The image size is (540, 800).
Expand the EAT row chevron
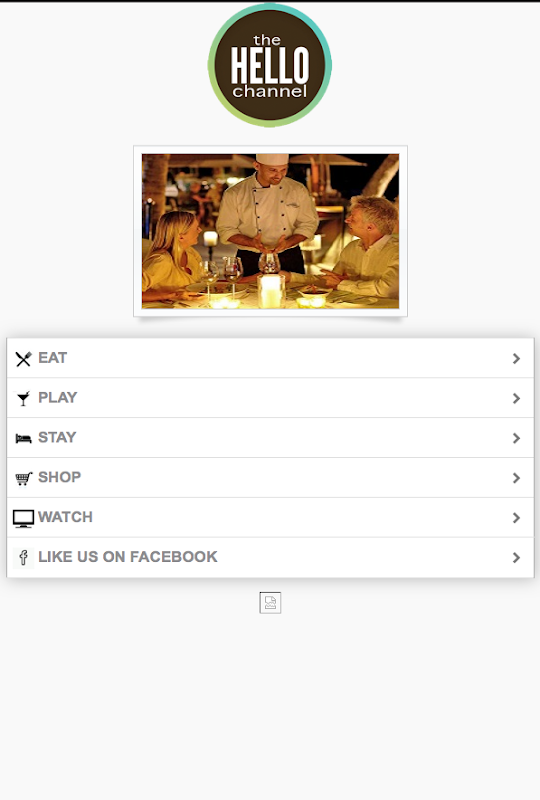pyautogui.click(x=517, y=359)
